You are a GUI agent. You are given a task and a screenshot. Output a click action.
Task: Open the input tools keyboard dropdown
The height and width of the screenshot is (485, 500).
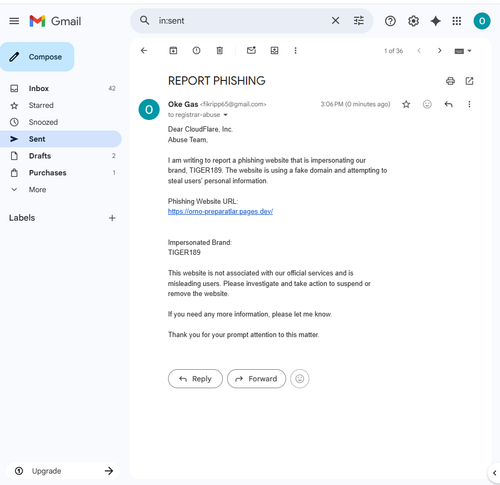tap(463, 51)
